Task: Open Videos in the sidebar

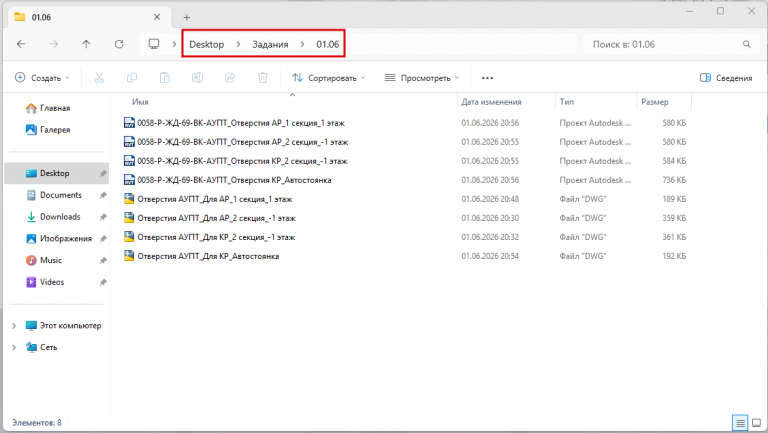Action: coord(52,282)
